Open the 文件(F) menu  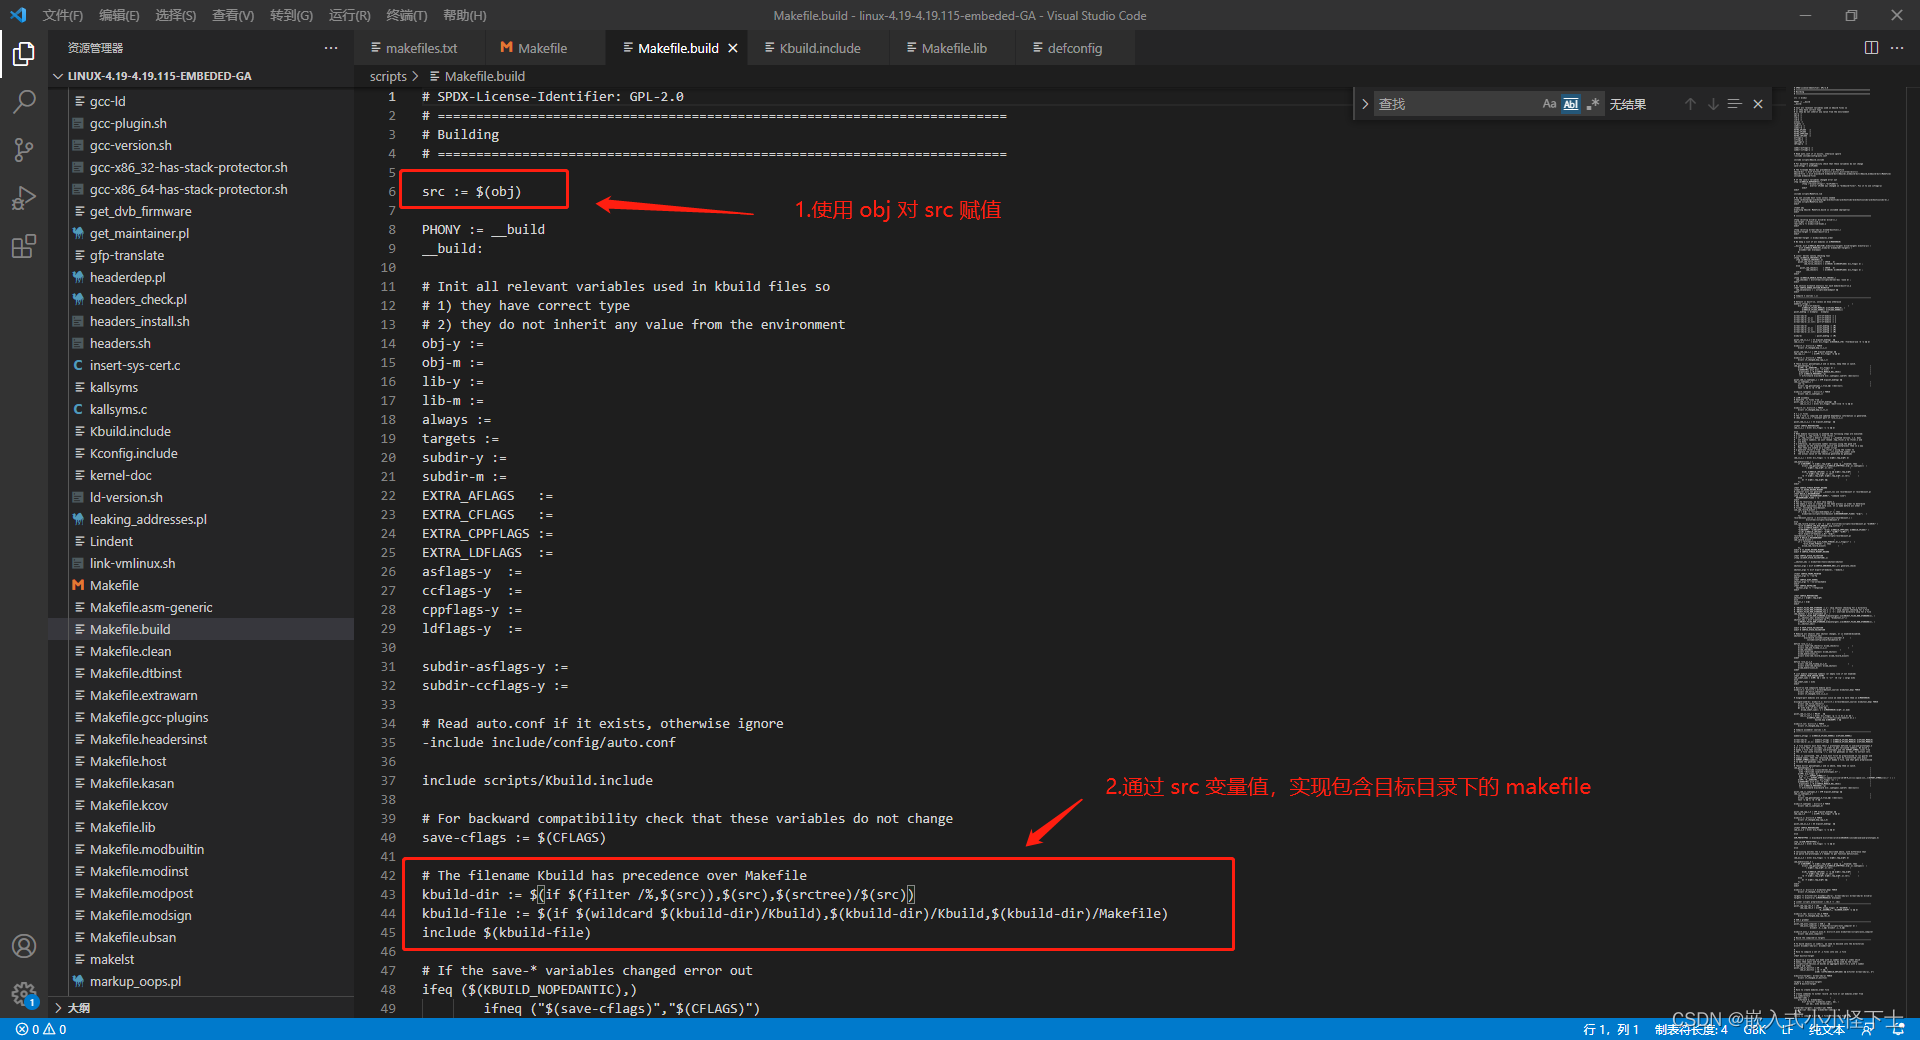click(x=63, y=15)
